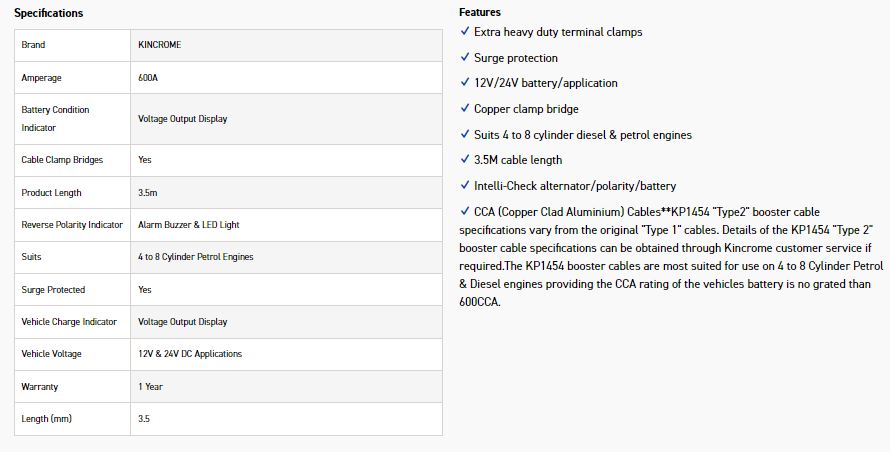Click the Cable Clamp Bridges row label
This screenshot has width=890, height=452.
[62, 160]
